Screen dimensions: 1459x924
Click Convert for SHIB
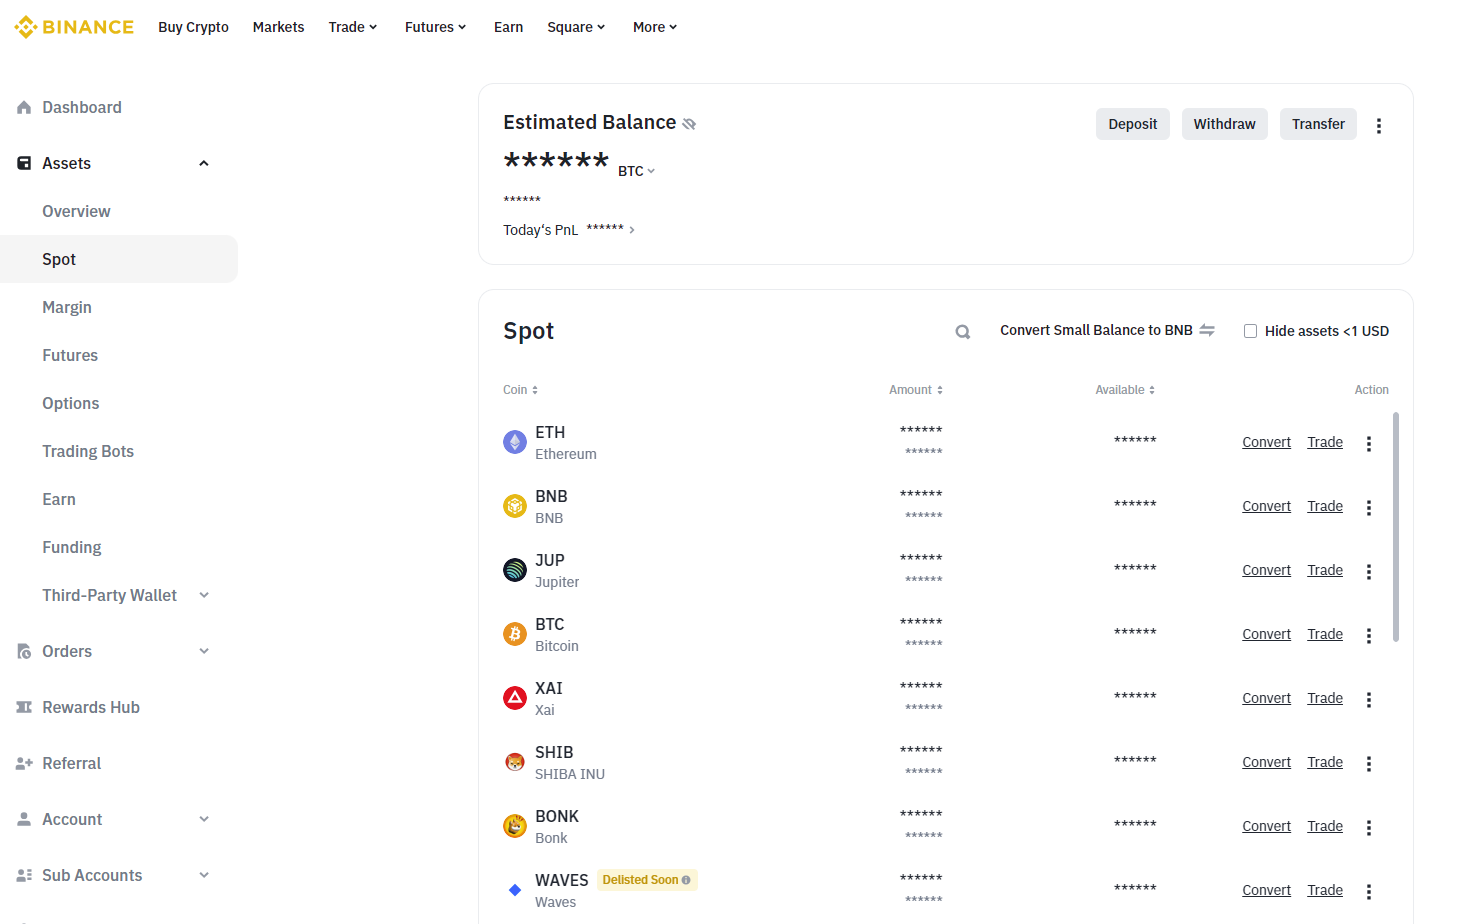coord(1266,762)
